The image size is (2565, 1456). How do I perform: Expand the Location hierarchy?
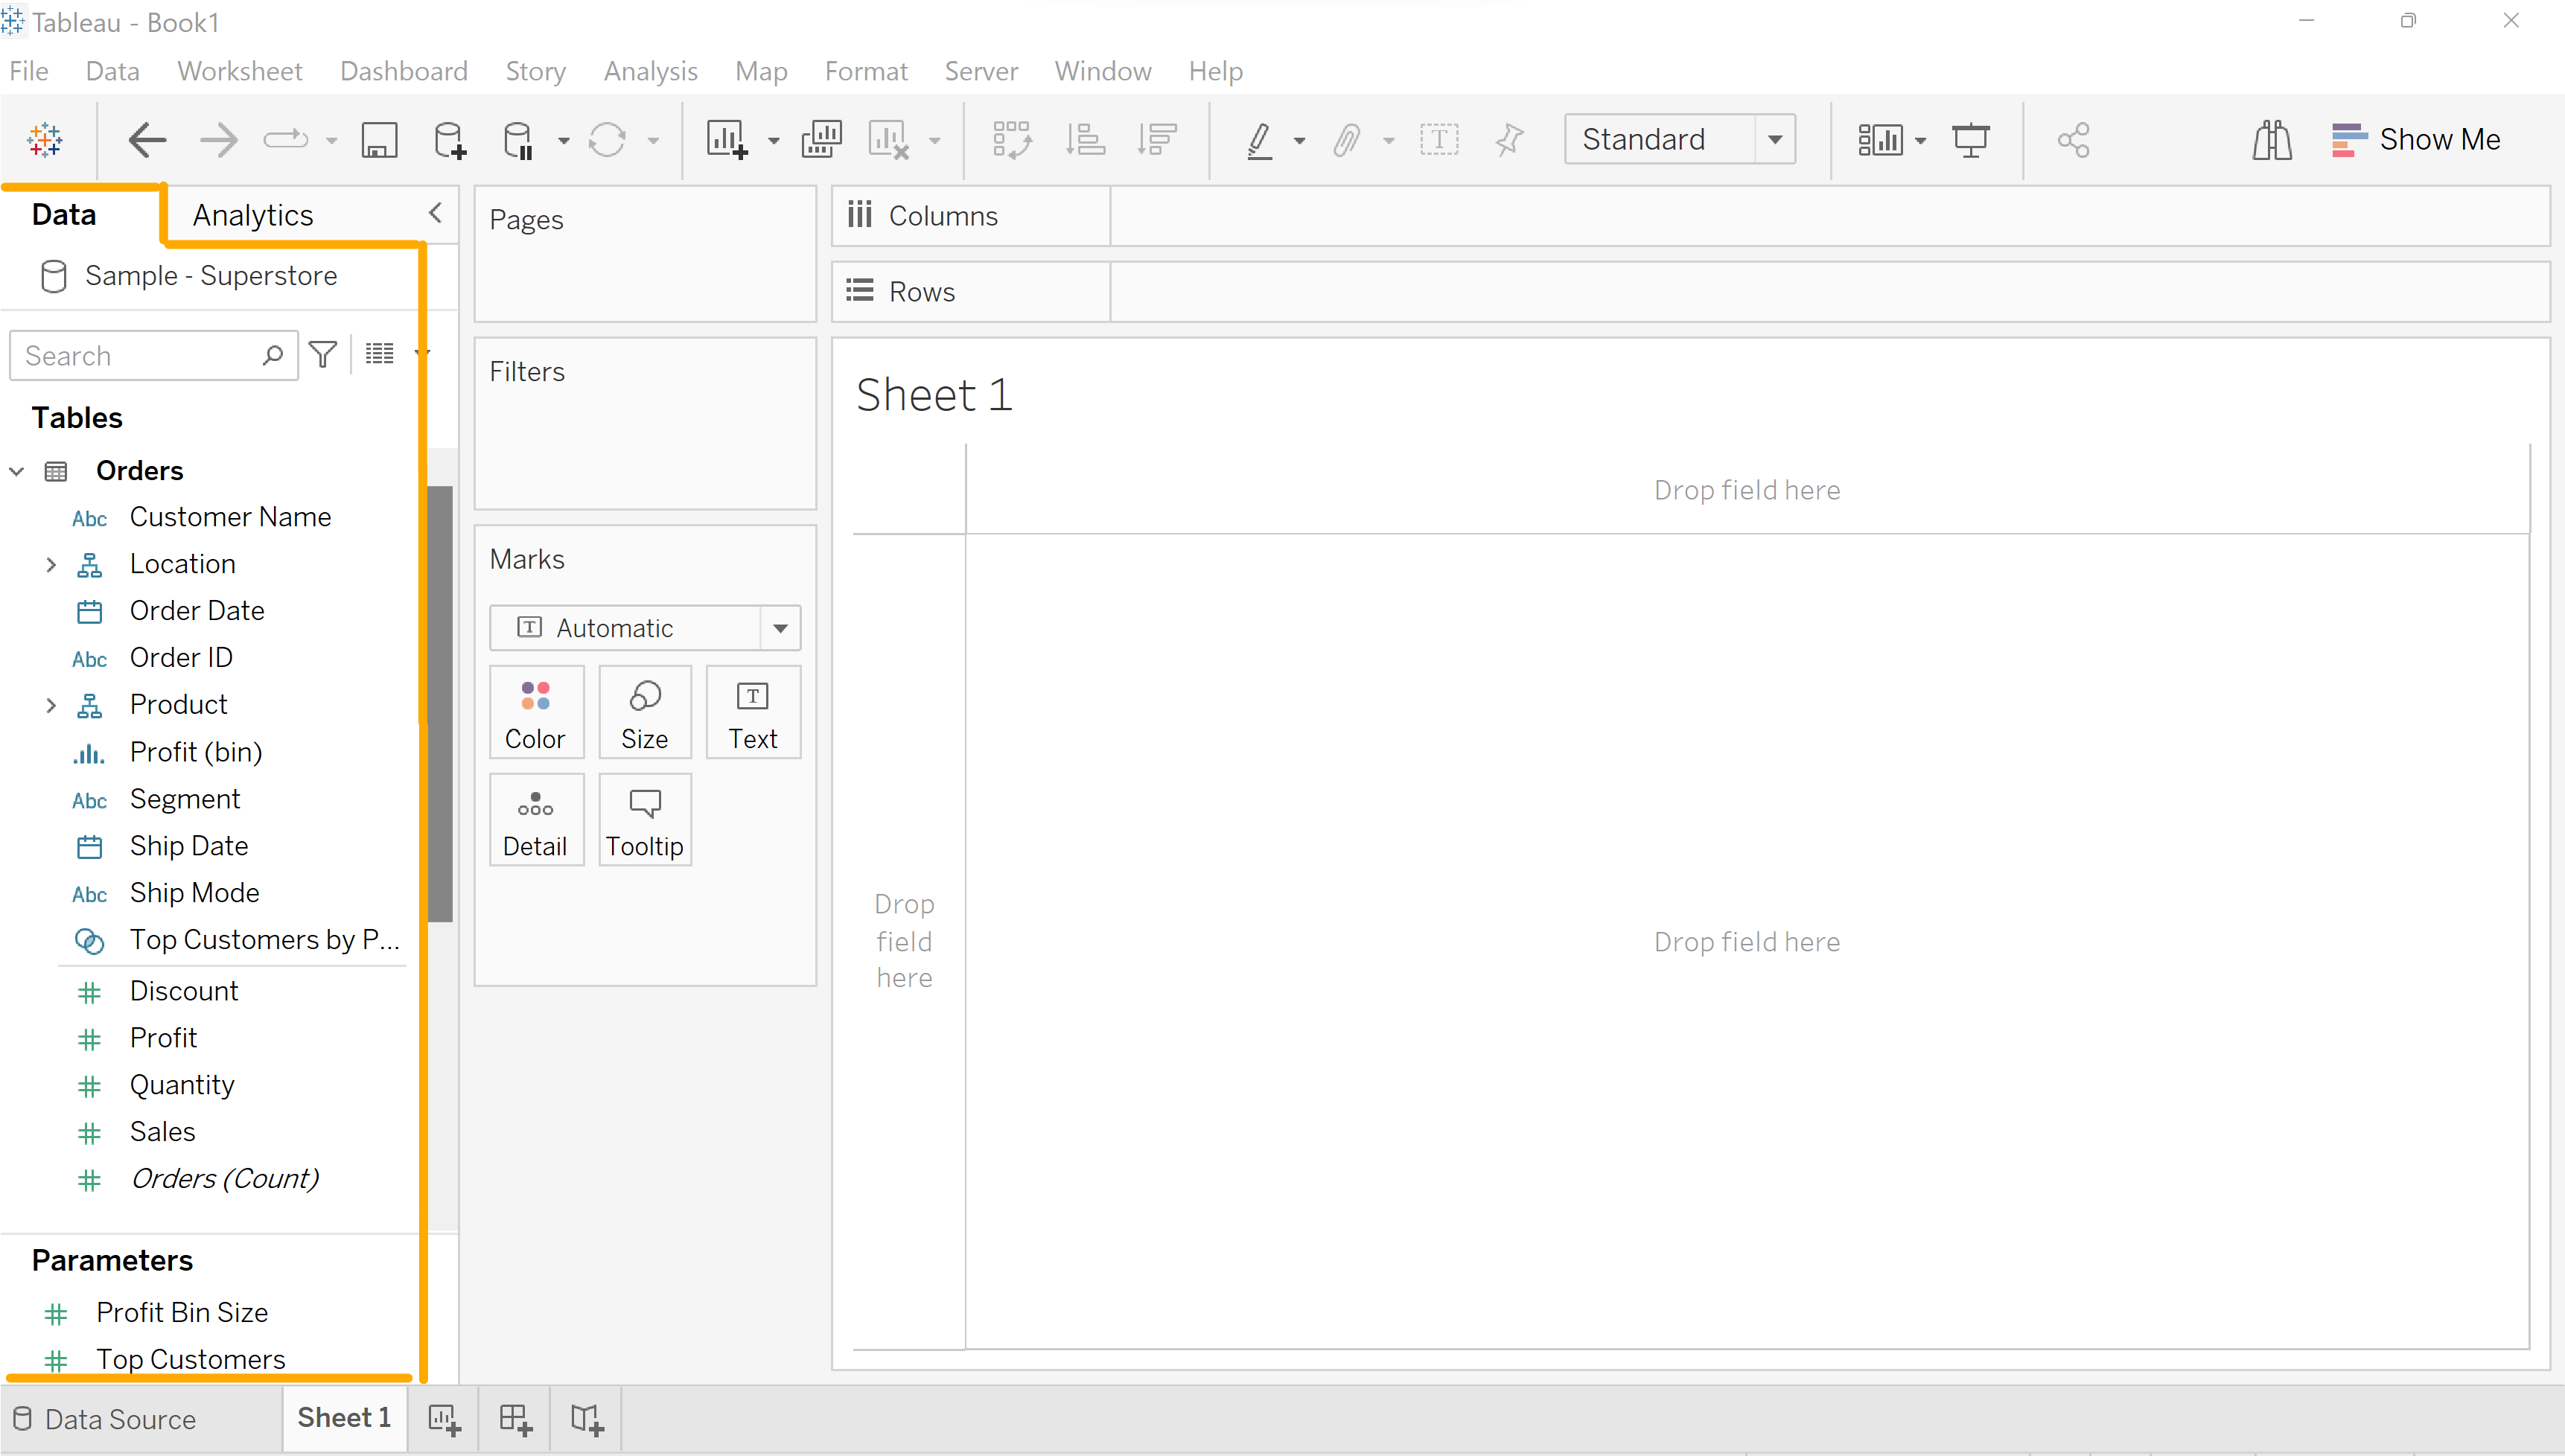(x=51, y=564)
